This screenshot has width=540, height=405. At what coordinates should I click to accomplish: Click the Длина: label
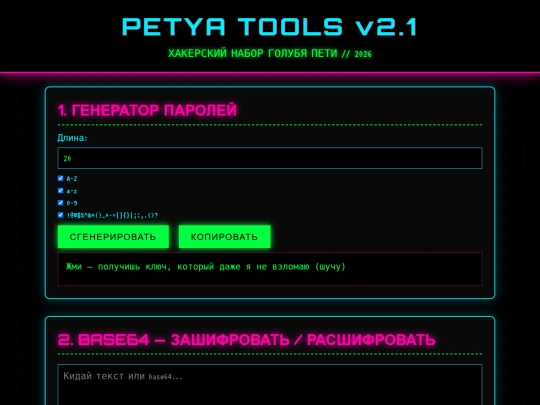click(x=72, y=138)
